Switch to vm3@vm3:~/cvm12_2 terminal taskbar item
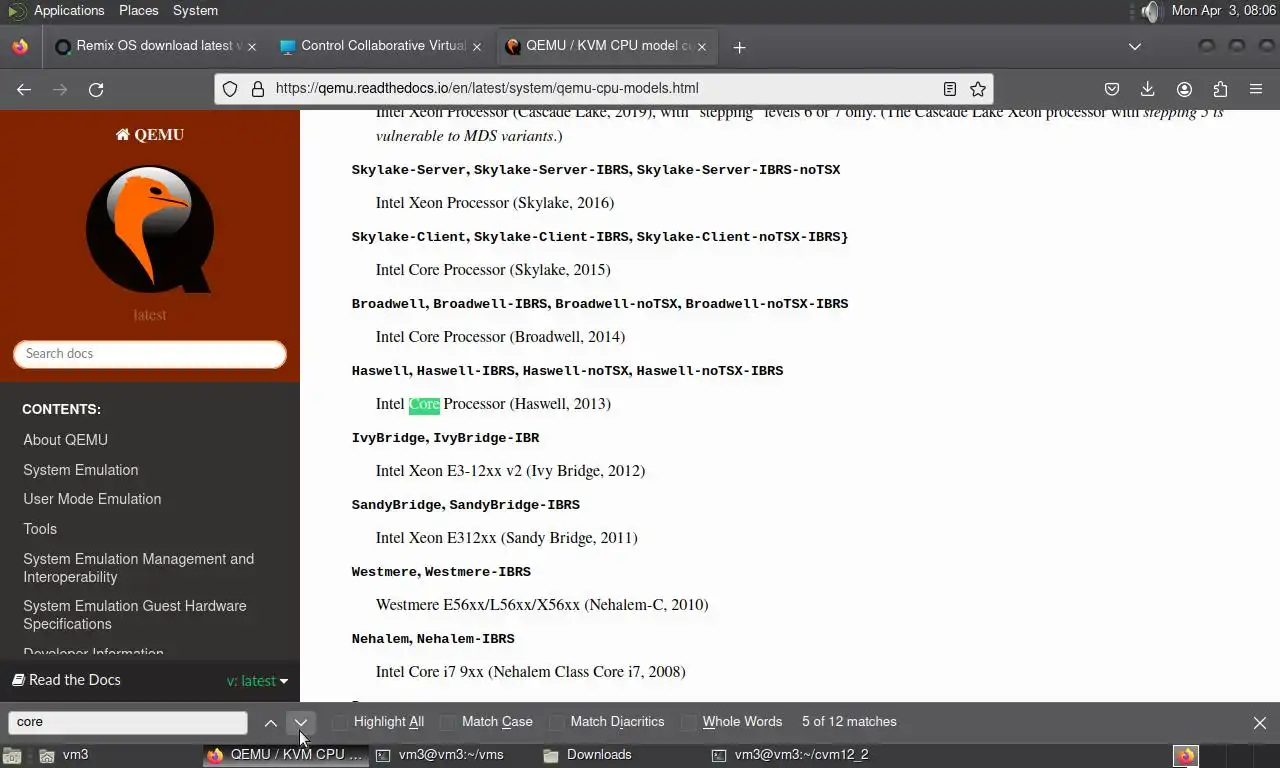Viewport: 1280px width, 768px height. click(789, 755)
